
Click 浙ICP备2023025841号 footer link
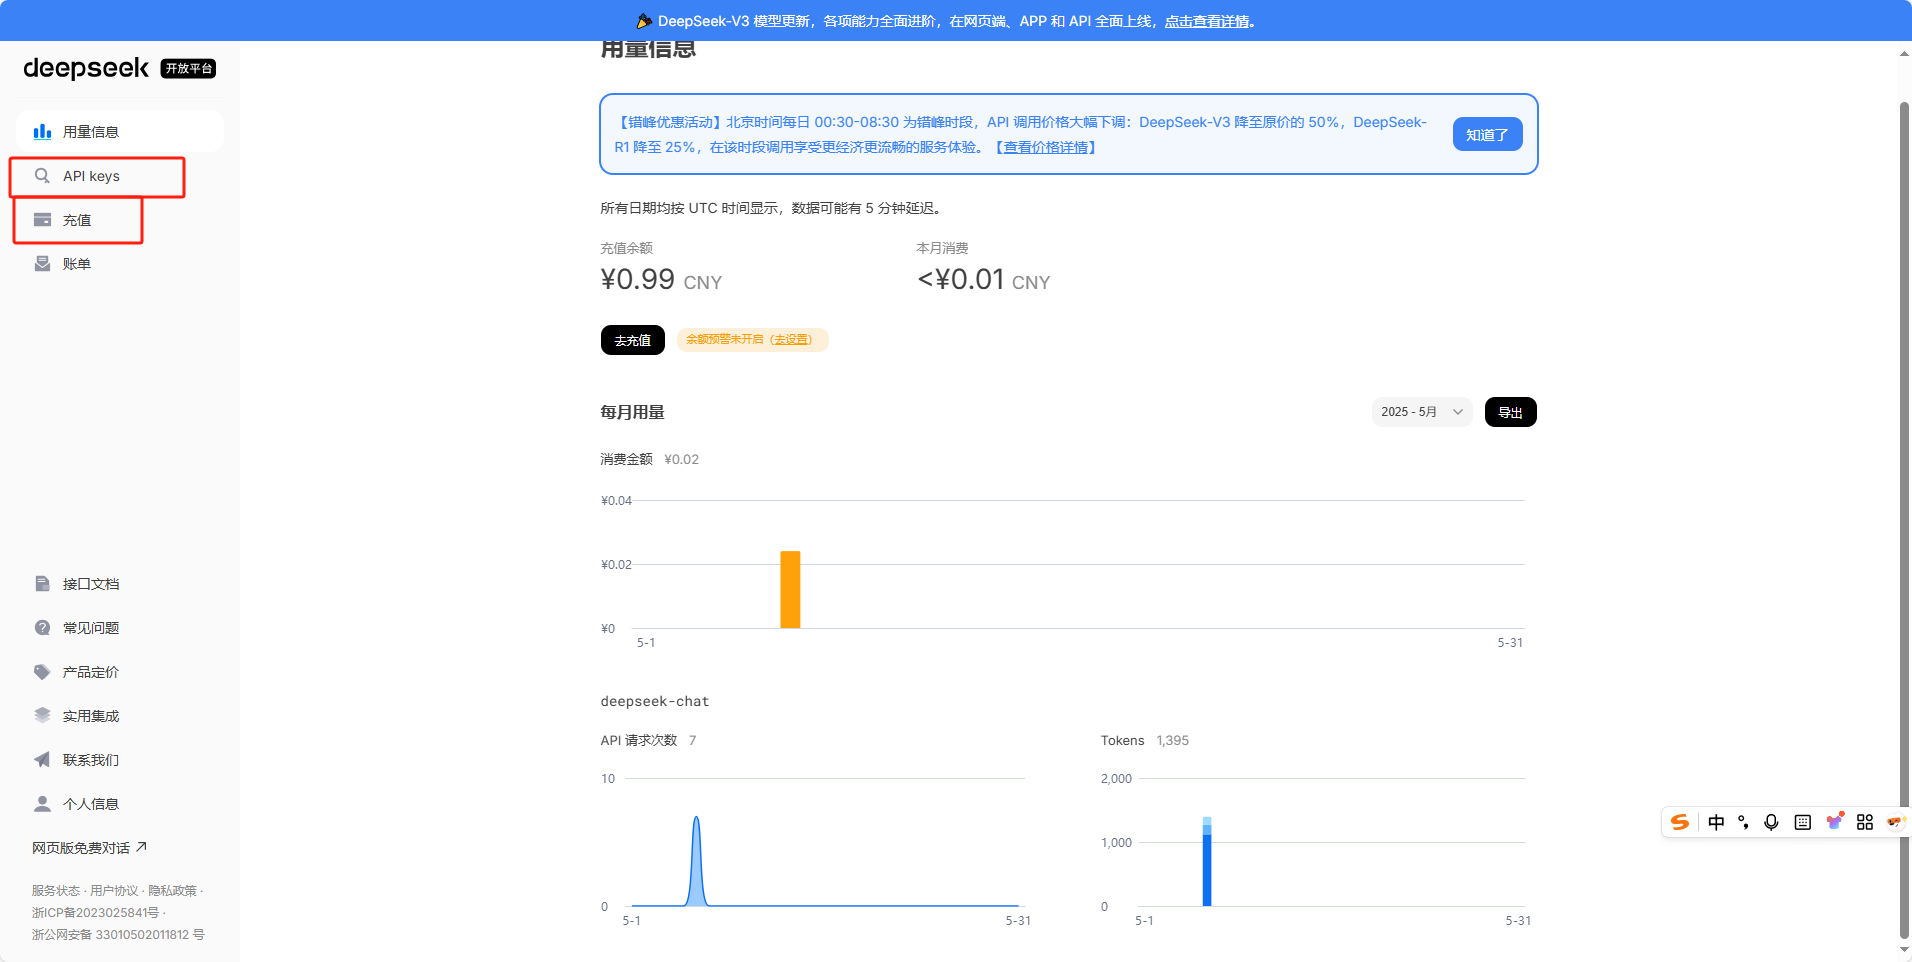coord(95,913)
